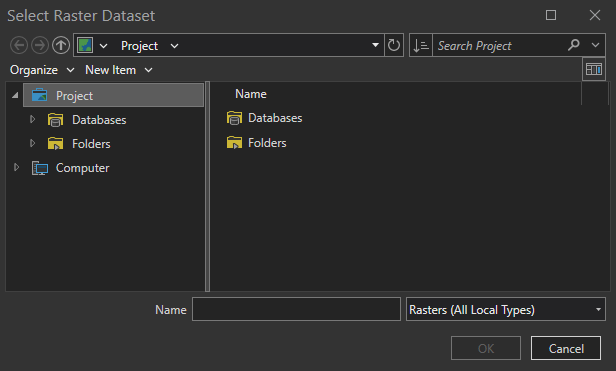The height and width of the screenshot is (371, 616).
Task: Open the New Item menu
Action: (118, 70)
